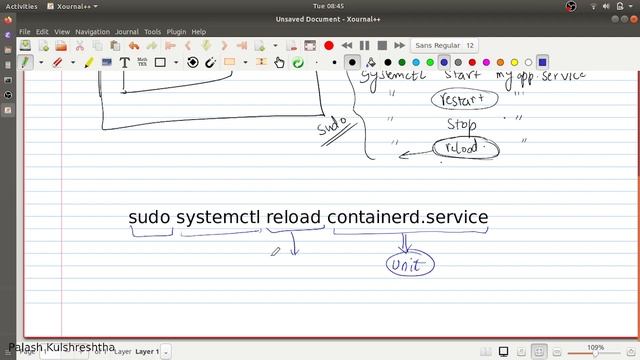The width and height of the screenshot is (640, 360).
Task: Select the Draw Rectangle shape tool
Action: 160,62
